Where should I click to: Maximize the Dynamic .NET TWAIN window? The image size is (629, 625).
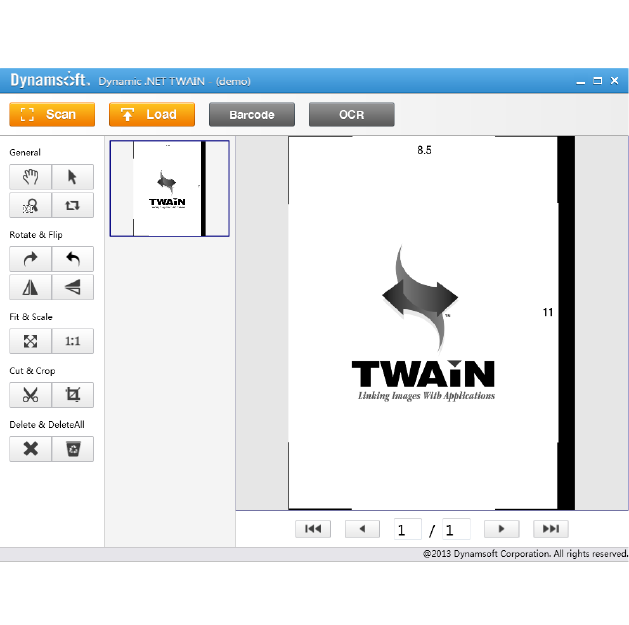[597, 81]
